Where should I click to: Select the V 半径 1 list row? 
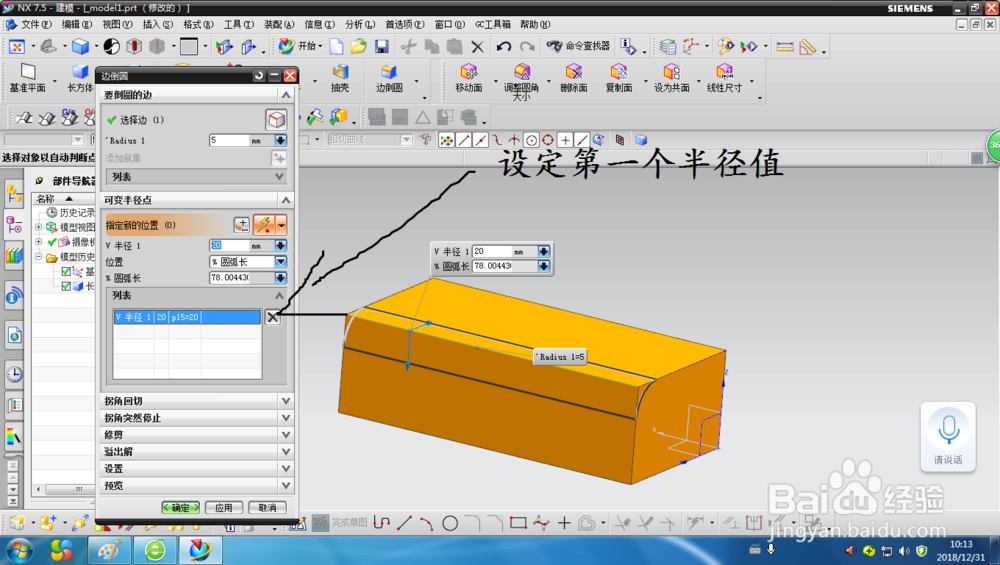click(x=187, y=317)
